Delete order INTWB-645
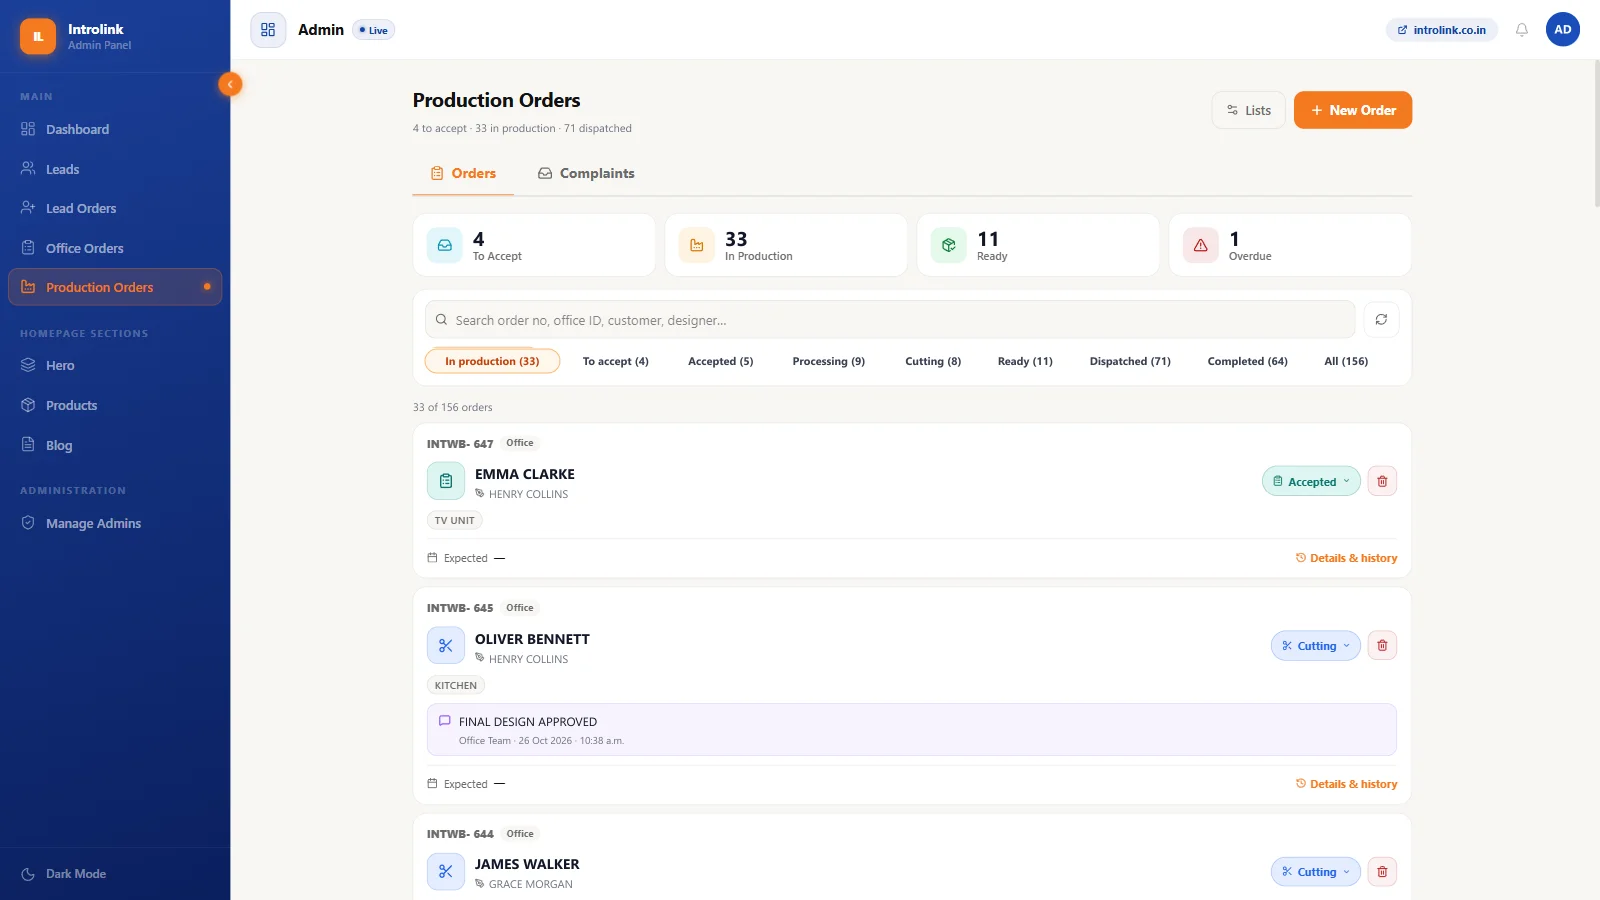The image size is (1600, 900). click(1382, 646)
